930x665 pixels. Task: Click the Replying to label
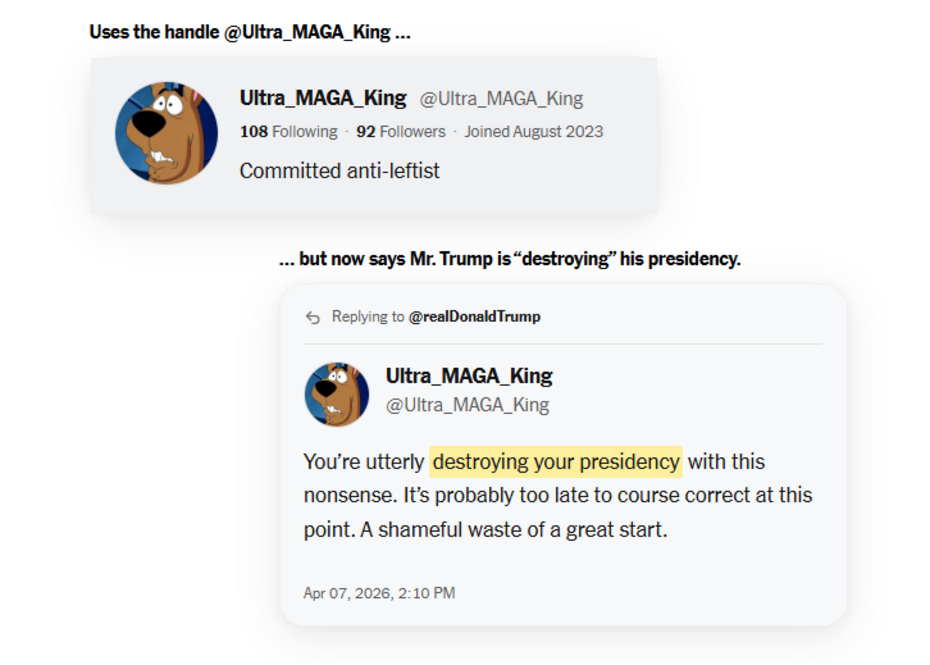(367, 316)
